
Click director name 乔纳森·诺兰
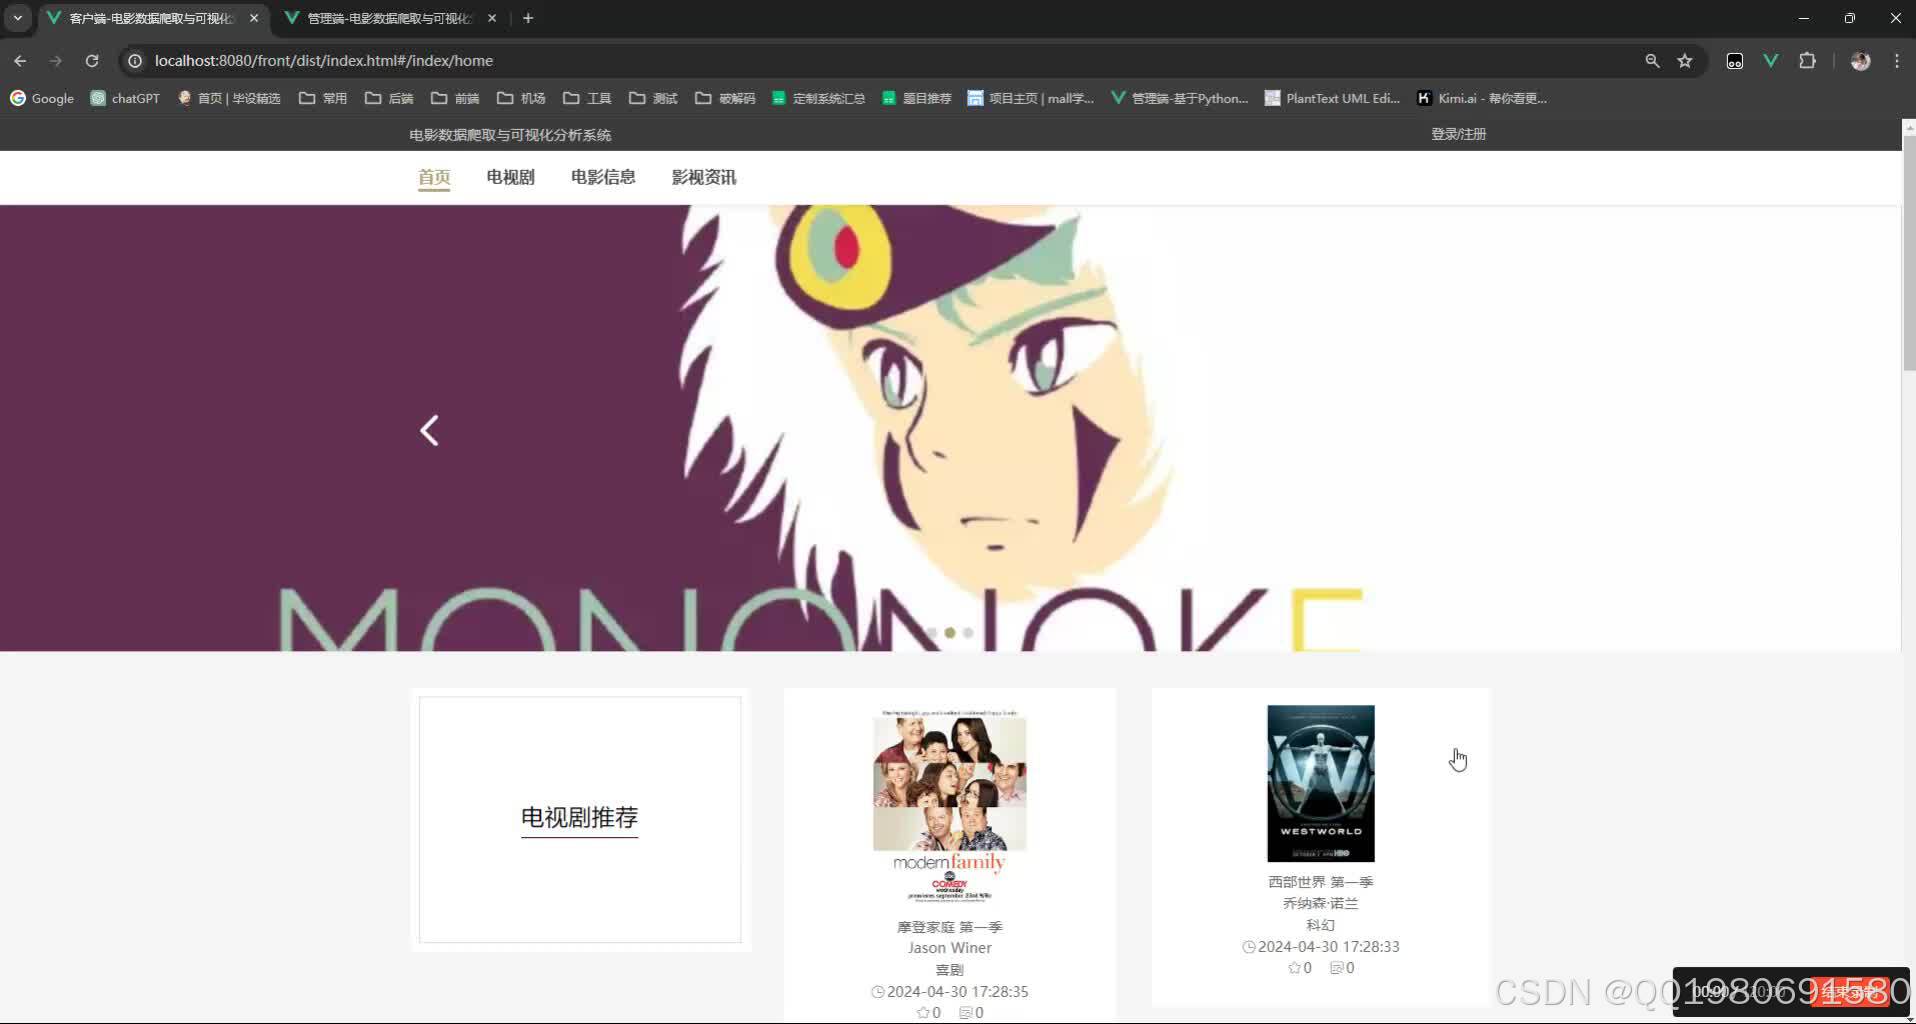1321,903
